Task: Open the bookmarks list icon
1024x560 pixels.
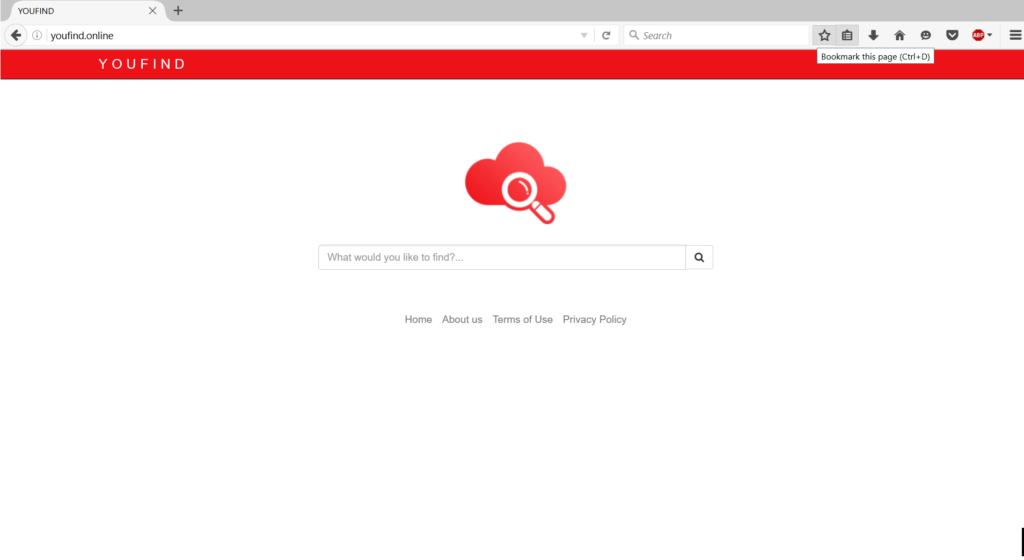Action: [x=847, y=35]
